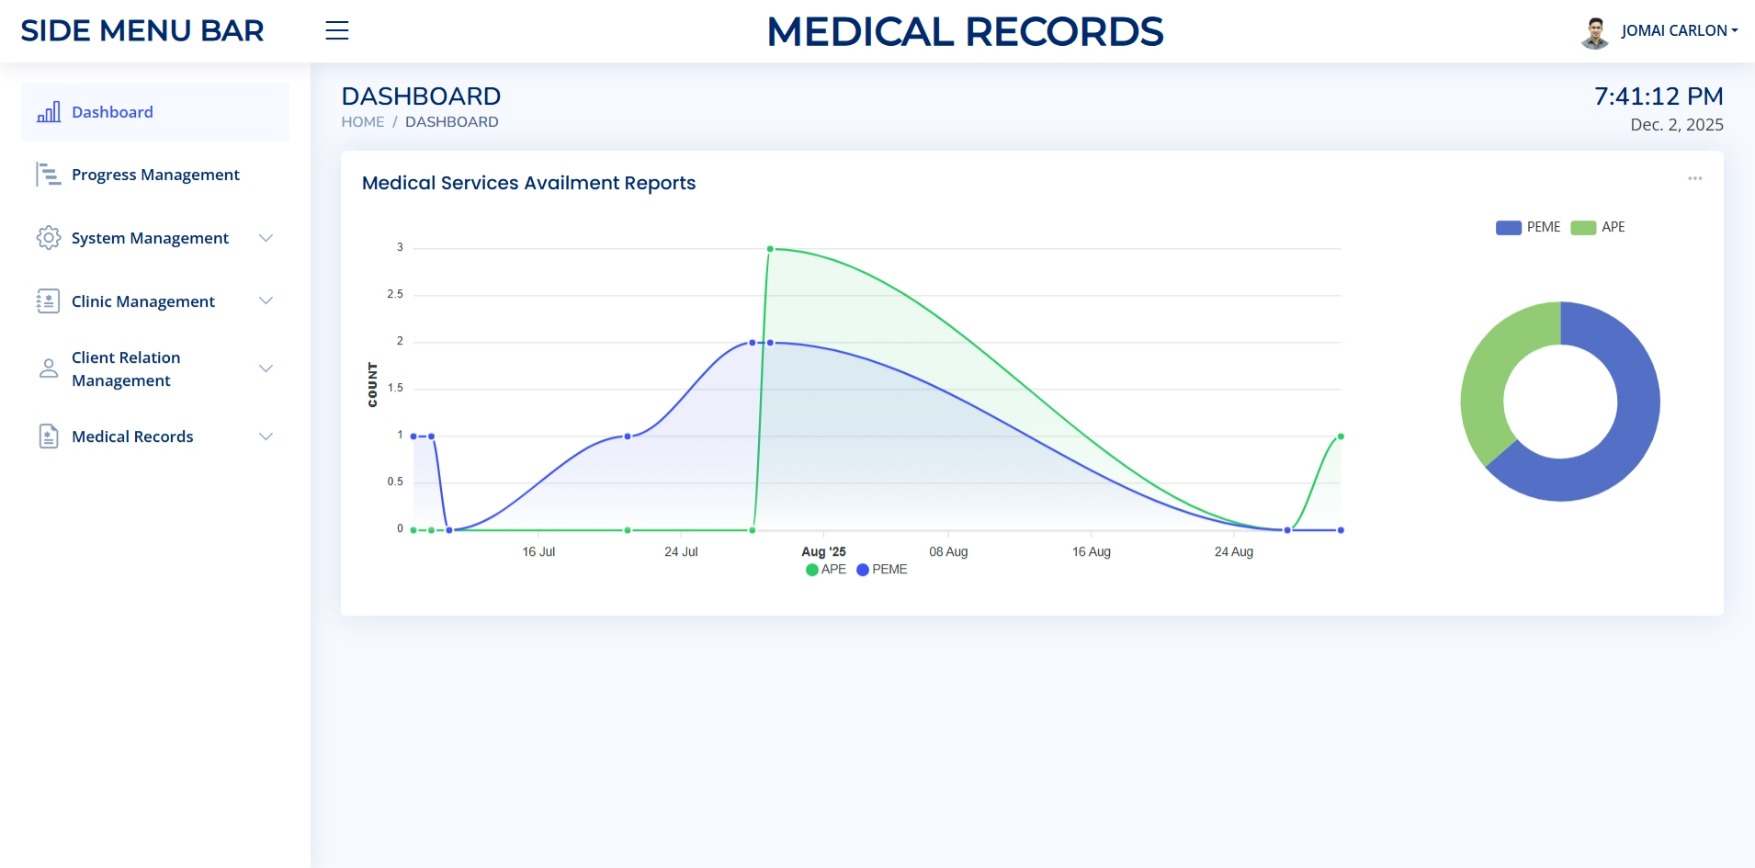Expand the Clinic Management chevron
Screen dimensions: 1755x868
pos(266,301)
